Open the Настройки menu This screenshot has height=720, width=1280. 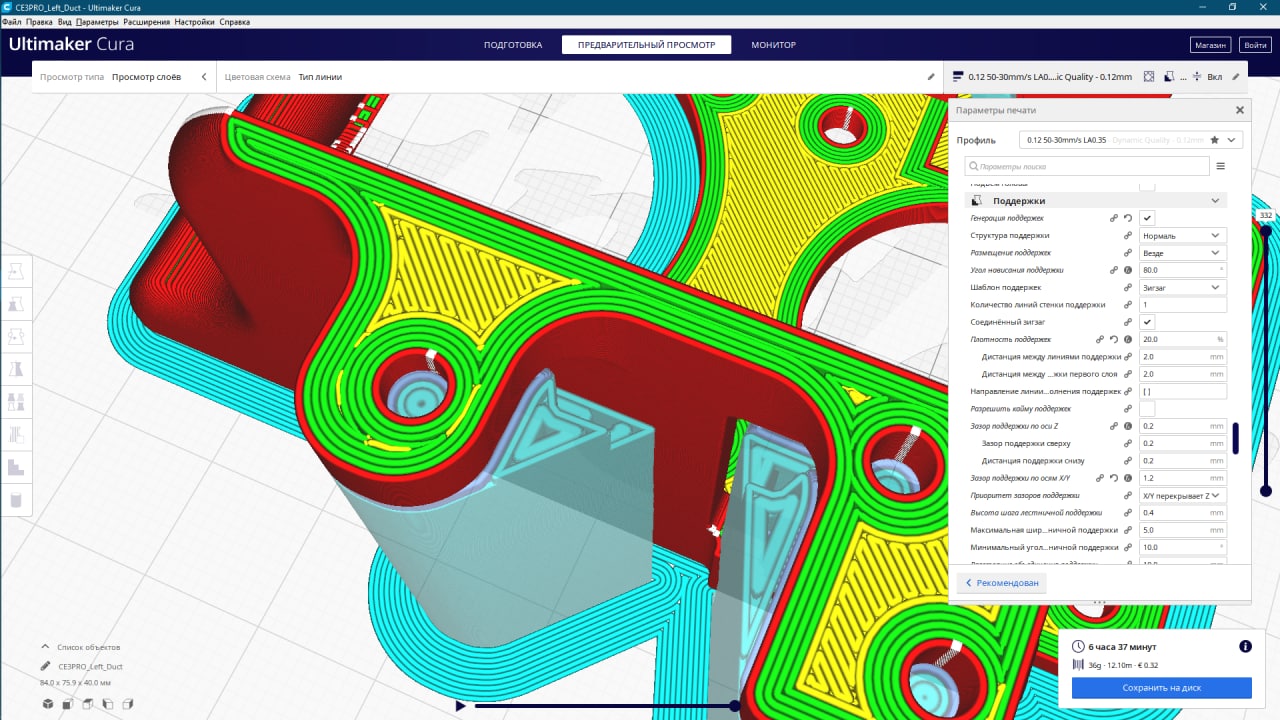(x=193, y=21)
